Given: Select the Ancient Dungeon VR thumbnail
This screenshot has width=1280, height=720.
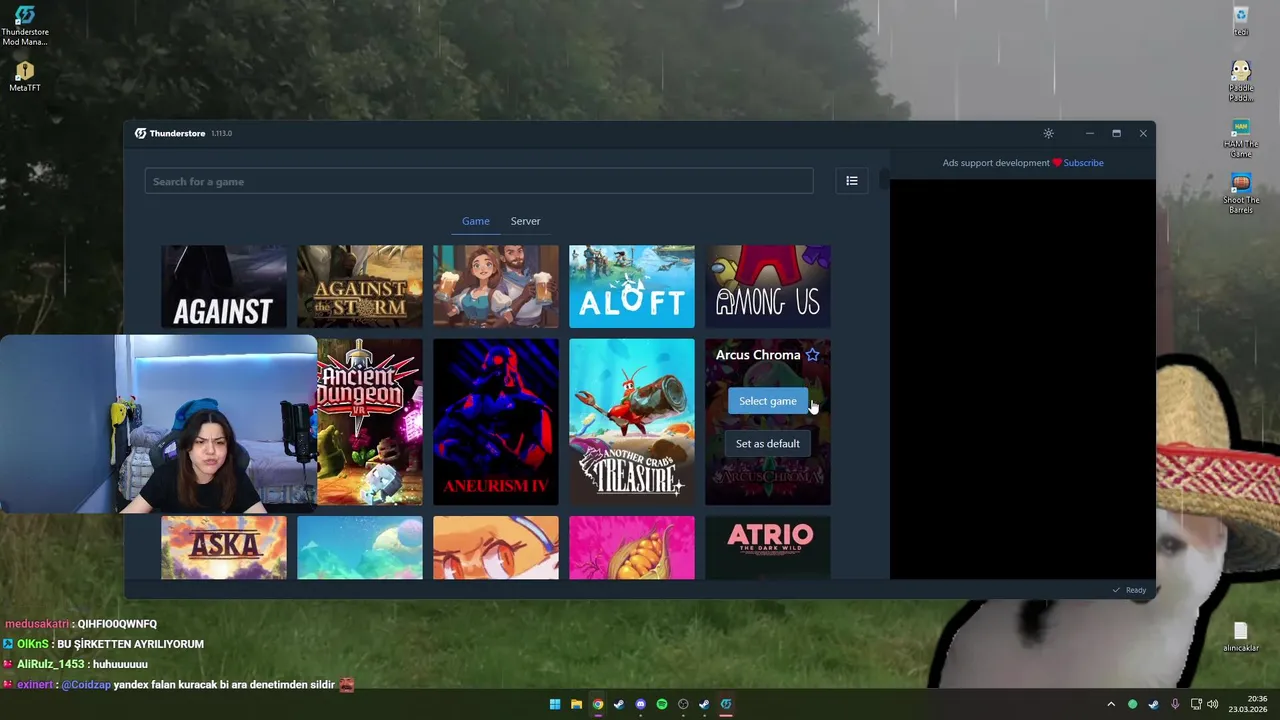Looking at the screenshot, I should 370,422.
